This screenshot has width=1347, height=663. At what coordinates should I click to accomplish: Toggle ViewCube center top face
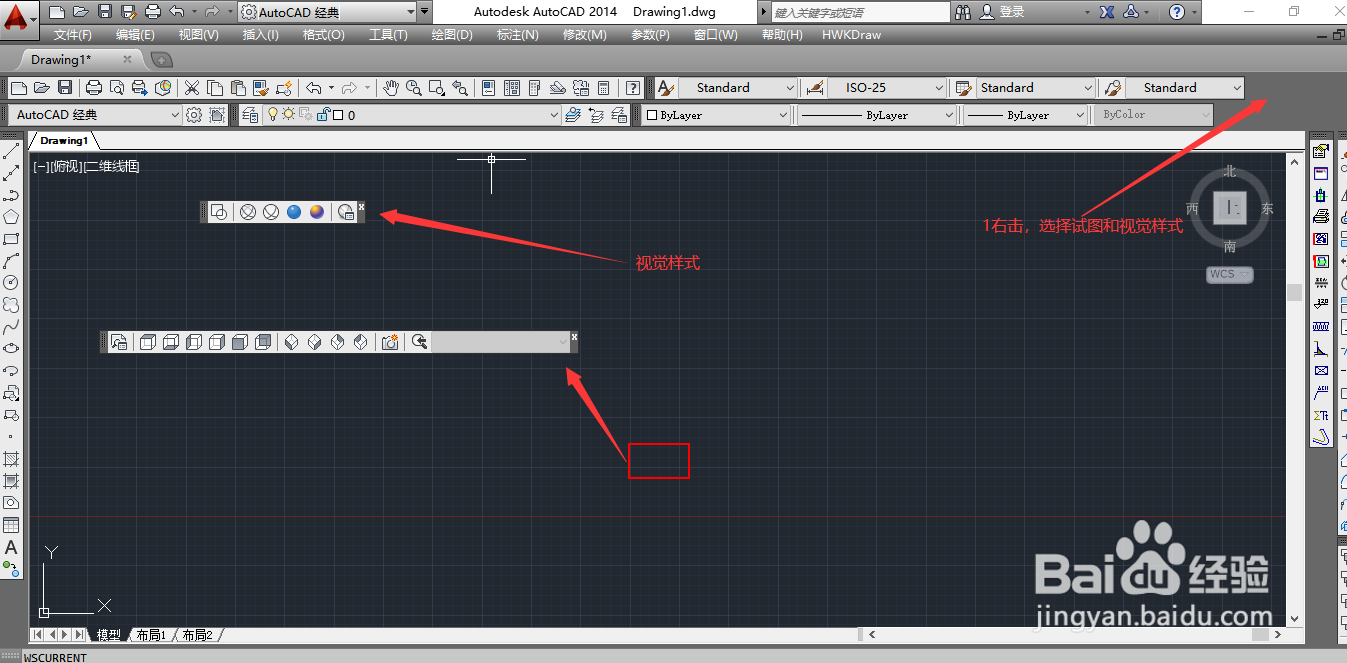click(1230, 208)
